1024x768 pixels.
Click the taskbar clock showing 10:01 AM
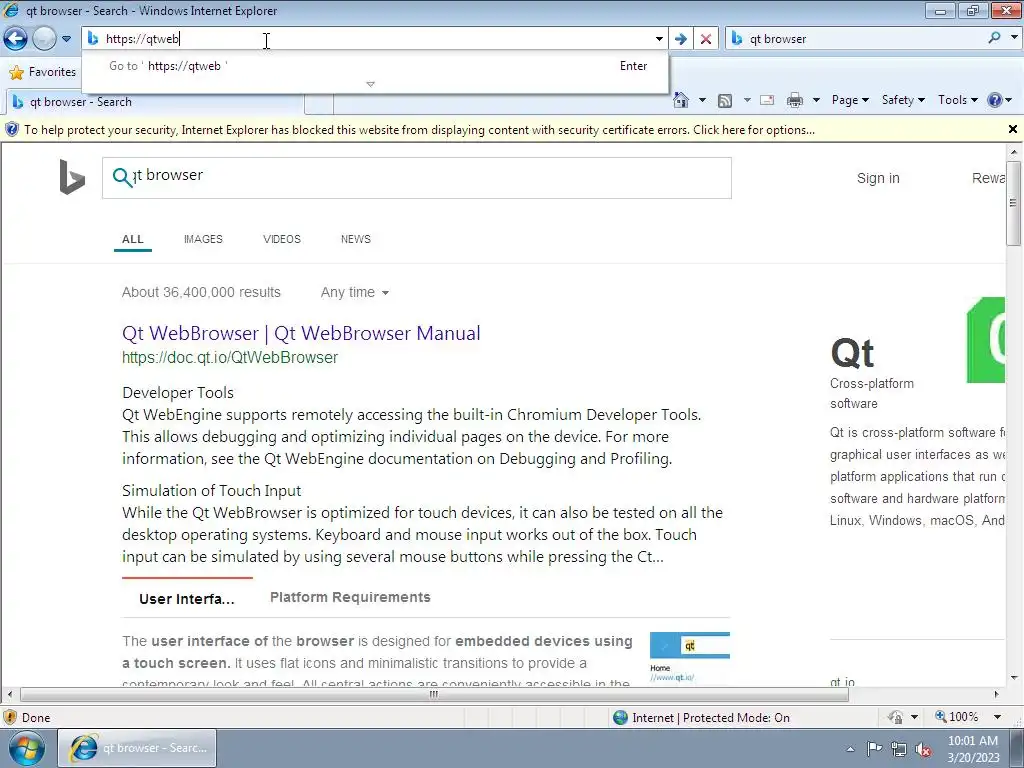coord(973,748)
